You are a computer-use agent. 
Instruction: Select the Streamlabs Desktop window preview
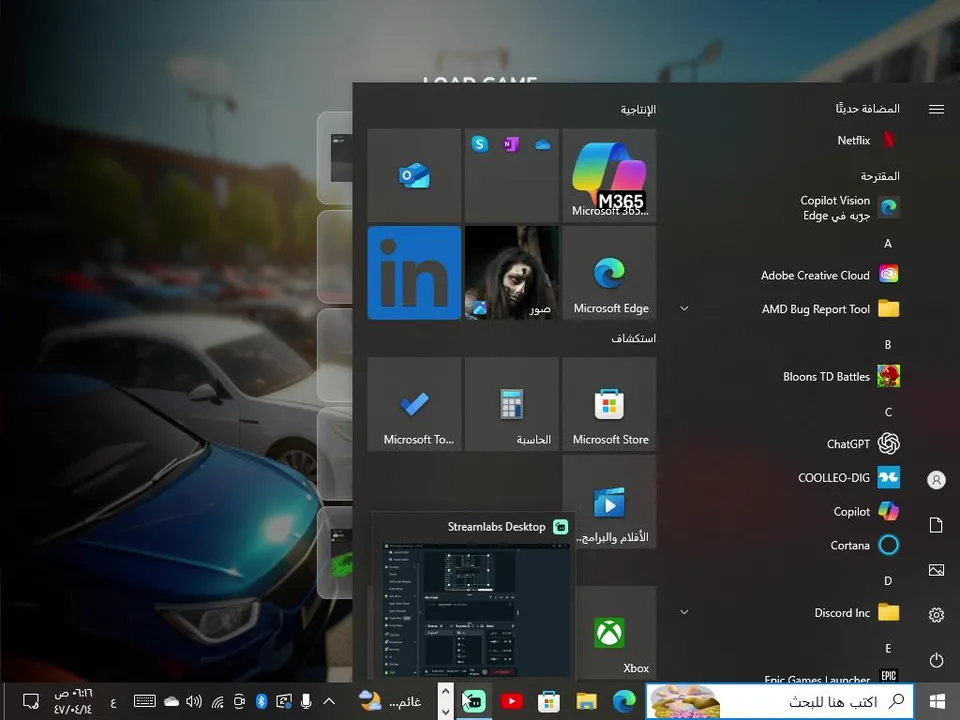click(x=474, y=596)
